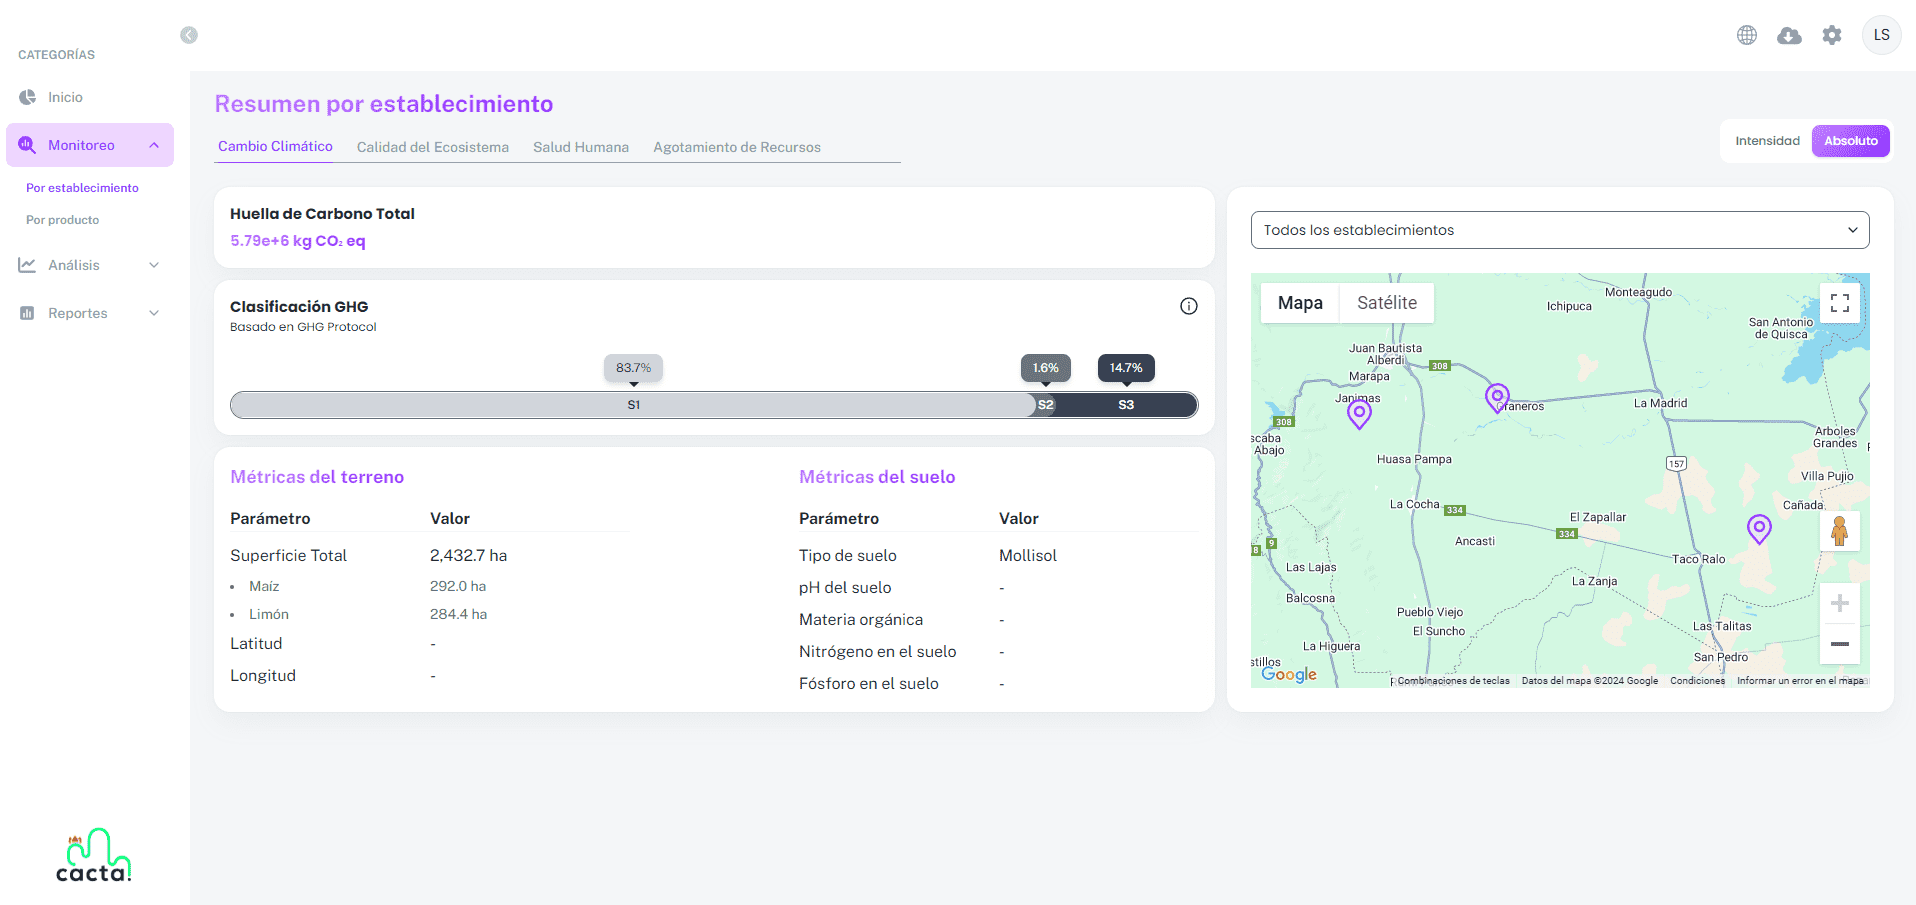This screenshot has height=905, width=1916.
Task: Open map Condiciones link
Action: tap(1697, 681)
